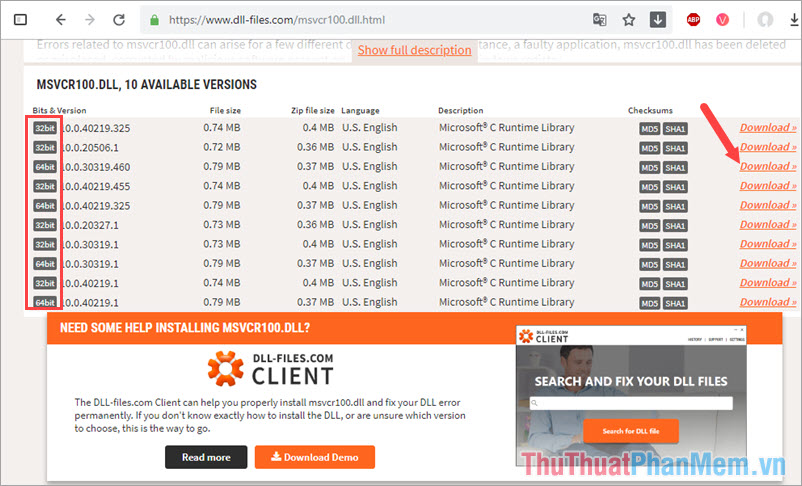Bookmark page with the star icon
Screen dimensions: 802x486
pyautogui.click(x=629, y=20)
